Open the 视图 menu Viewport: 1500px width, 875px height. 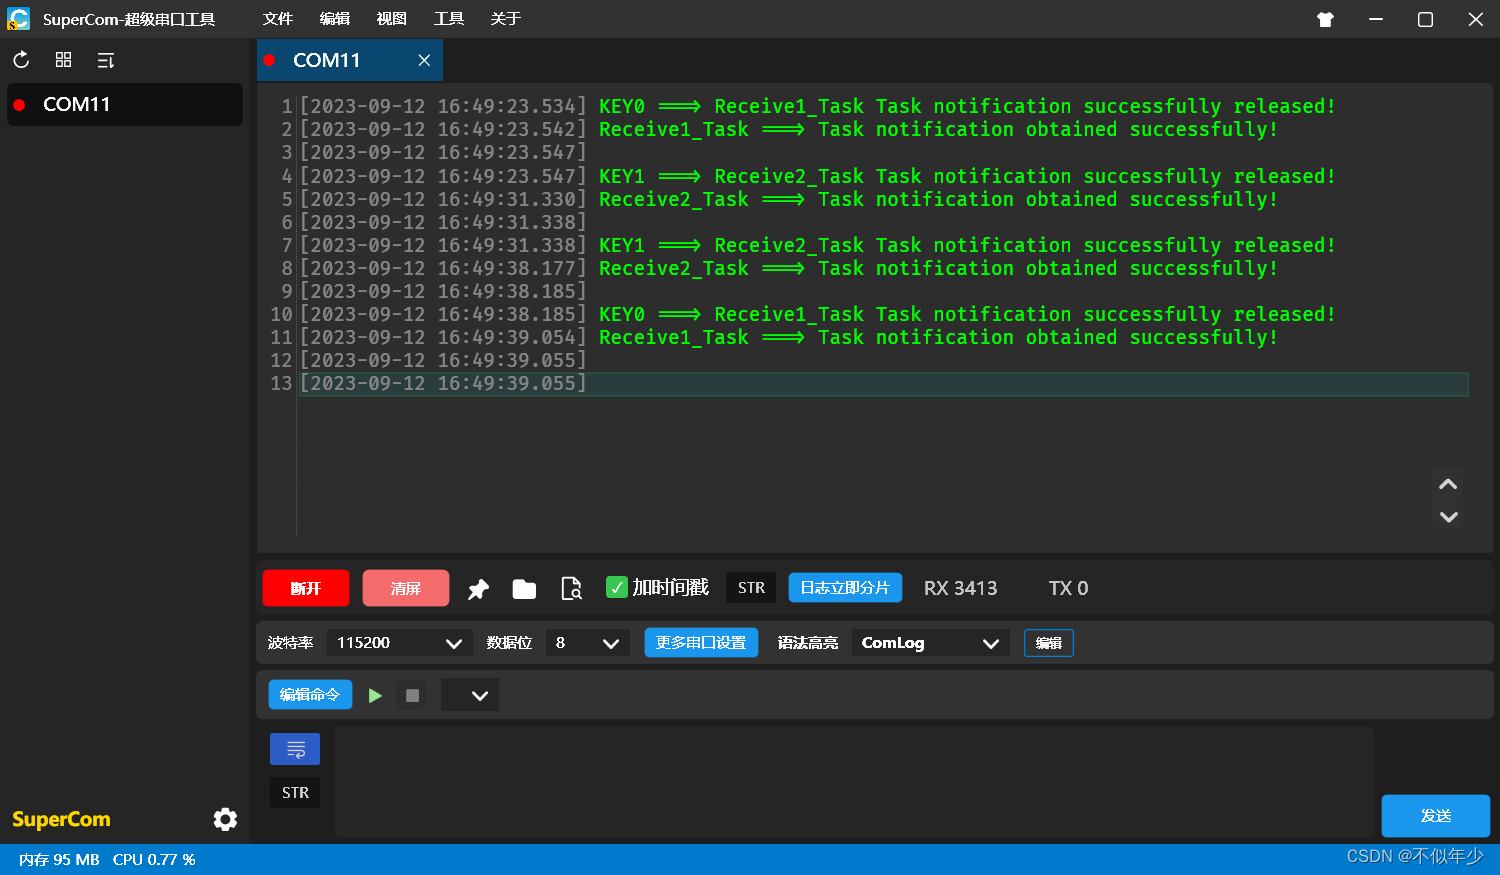point(391,19)
